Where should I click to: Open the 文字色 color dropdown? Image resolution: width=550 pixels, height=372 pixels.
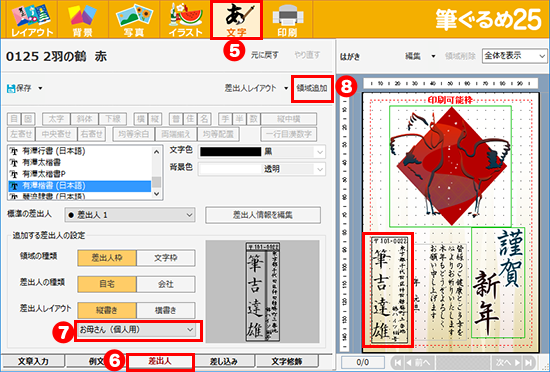click(x=320, y=152)
